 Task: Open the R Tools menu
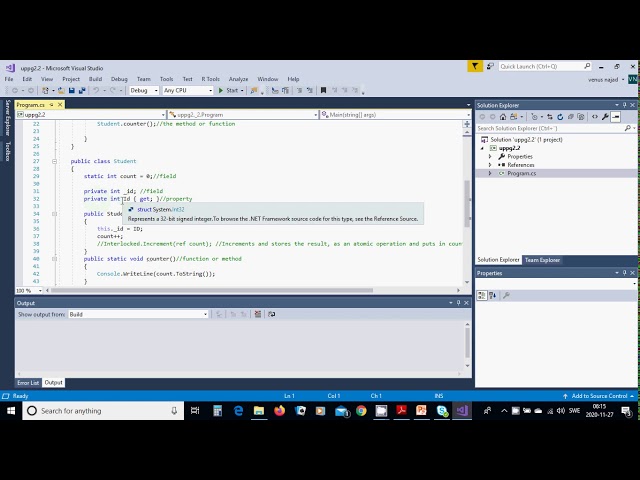[210, 79]
